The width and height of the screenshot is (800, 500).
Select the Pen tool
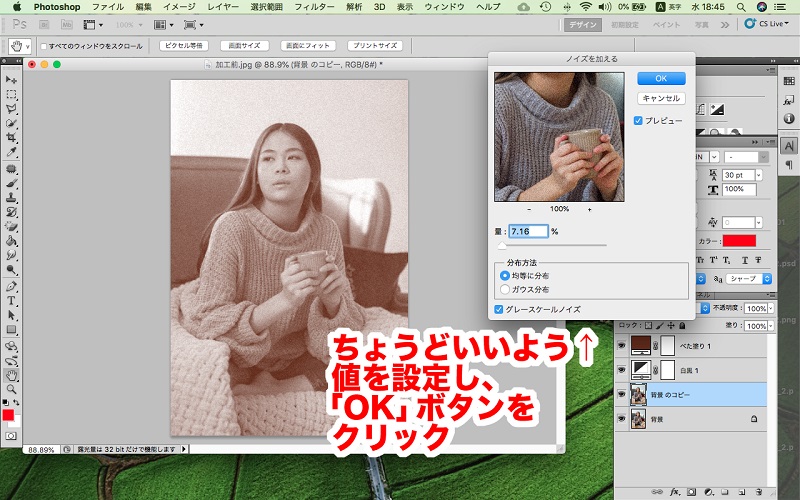tap(11, 286)
